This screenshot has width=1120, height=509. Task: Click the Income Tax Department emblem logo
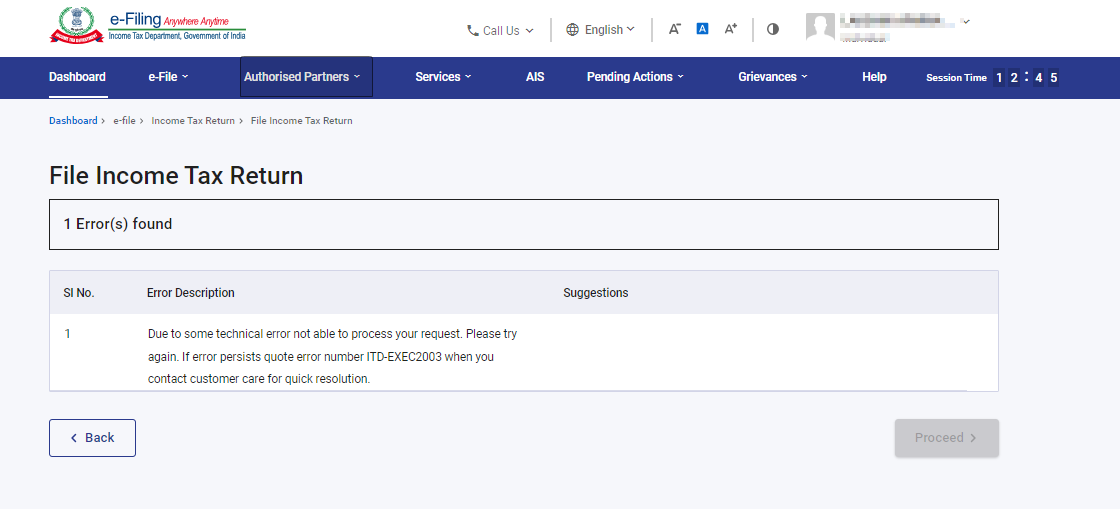[x=76, y=25]
